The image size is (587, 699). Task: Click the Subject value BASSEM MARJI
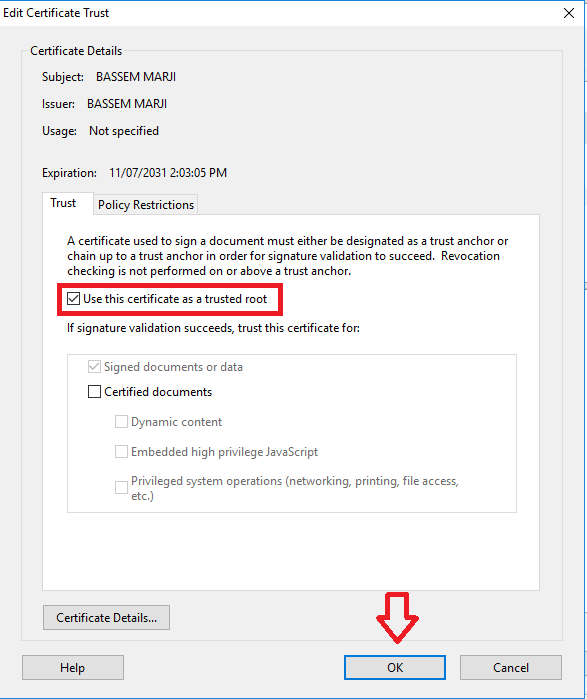tap(136, 77)
